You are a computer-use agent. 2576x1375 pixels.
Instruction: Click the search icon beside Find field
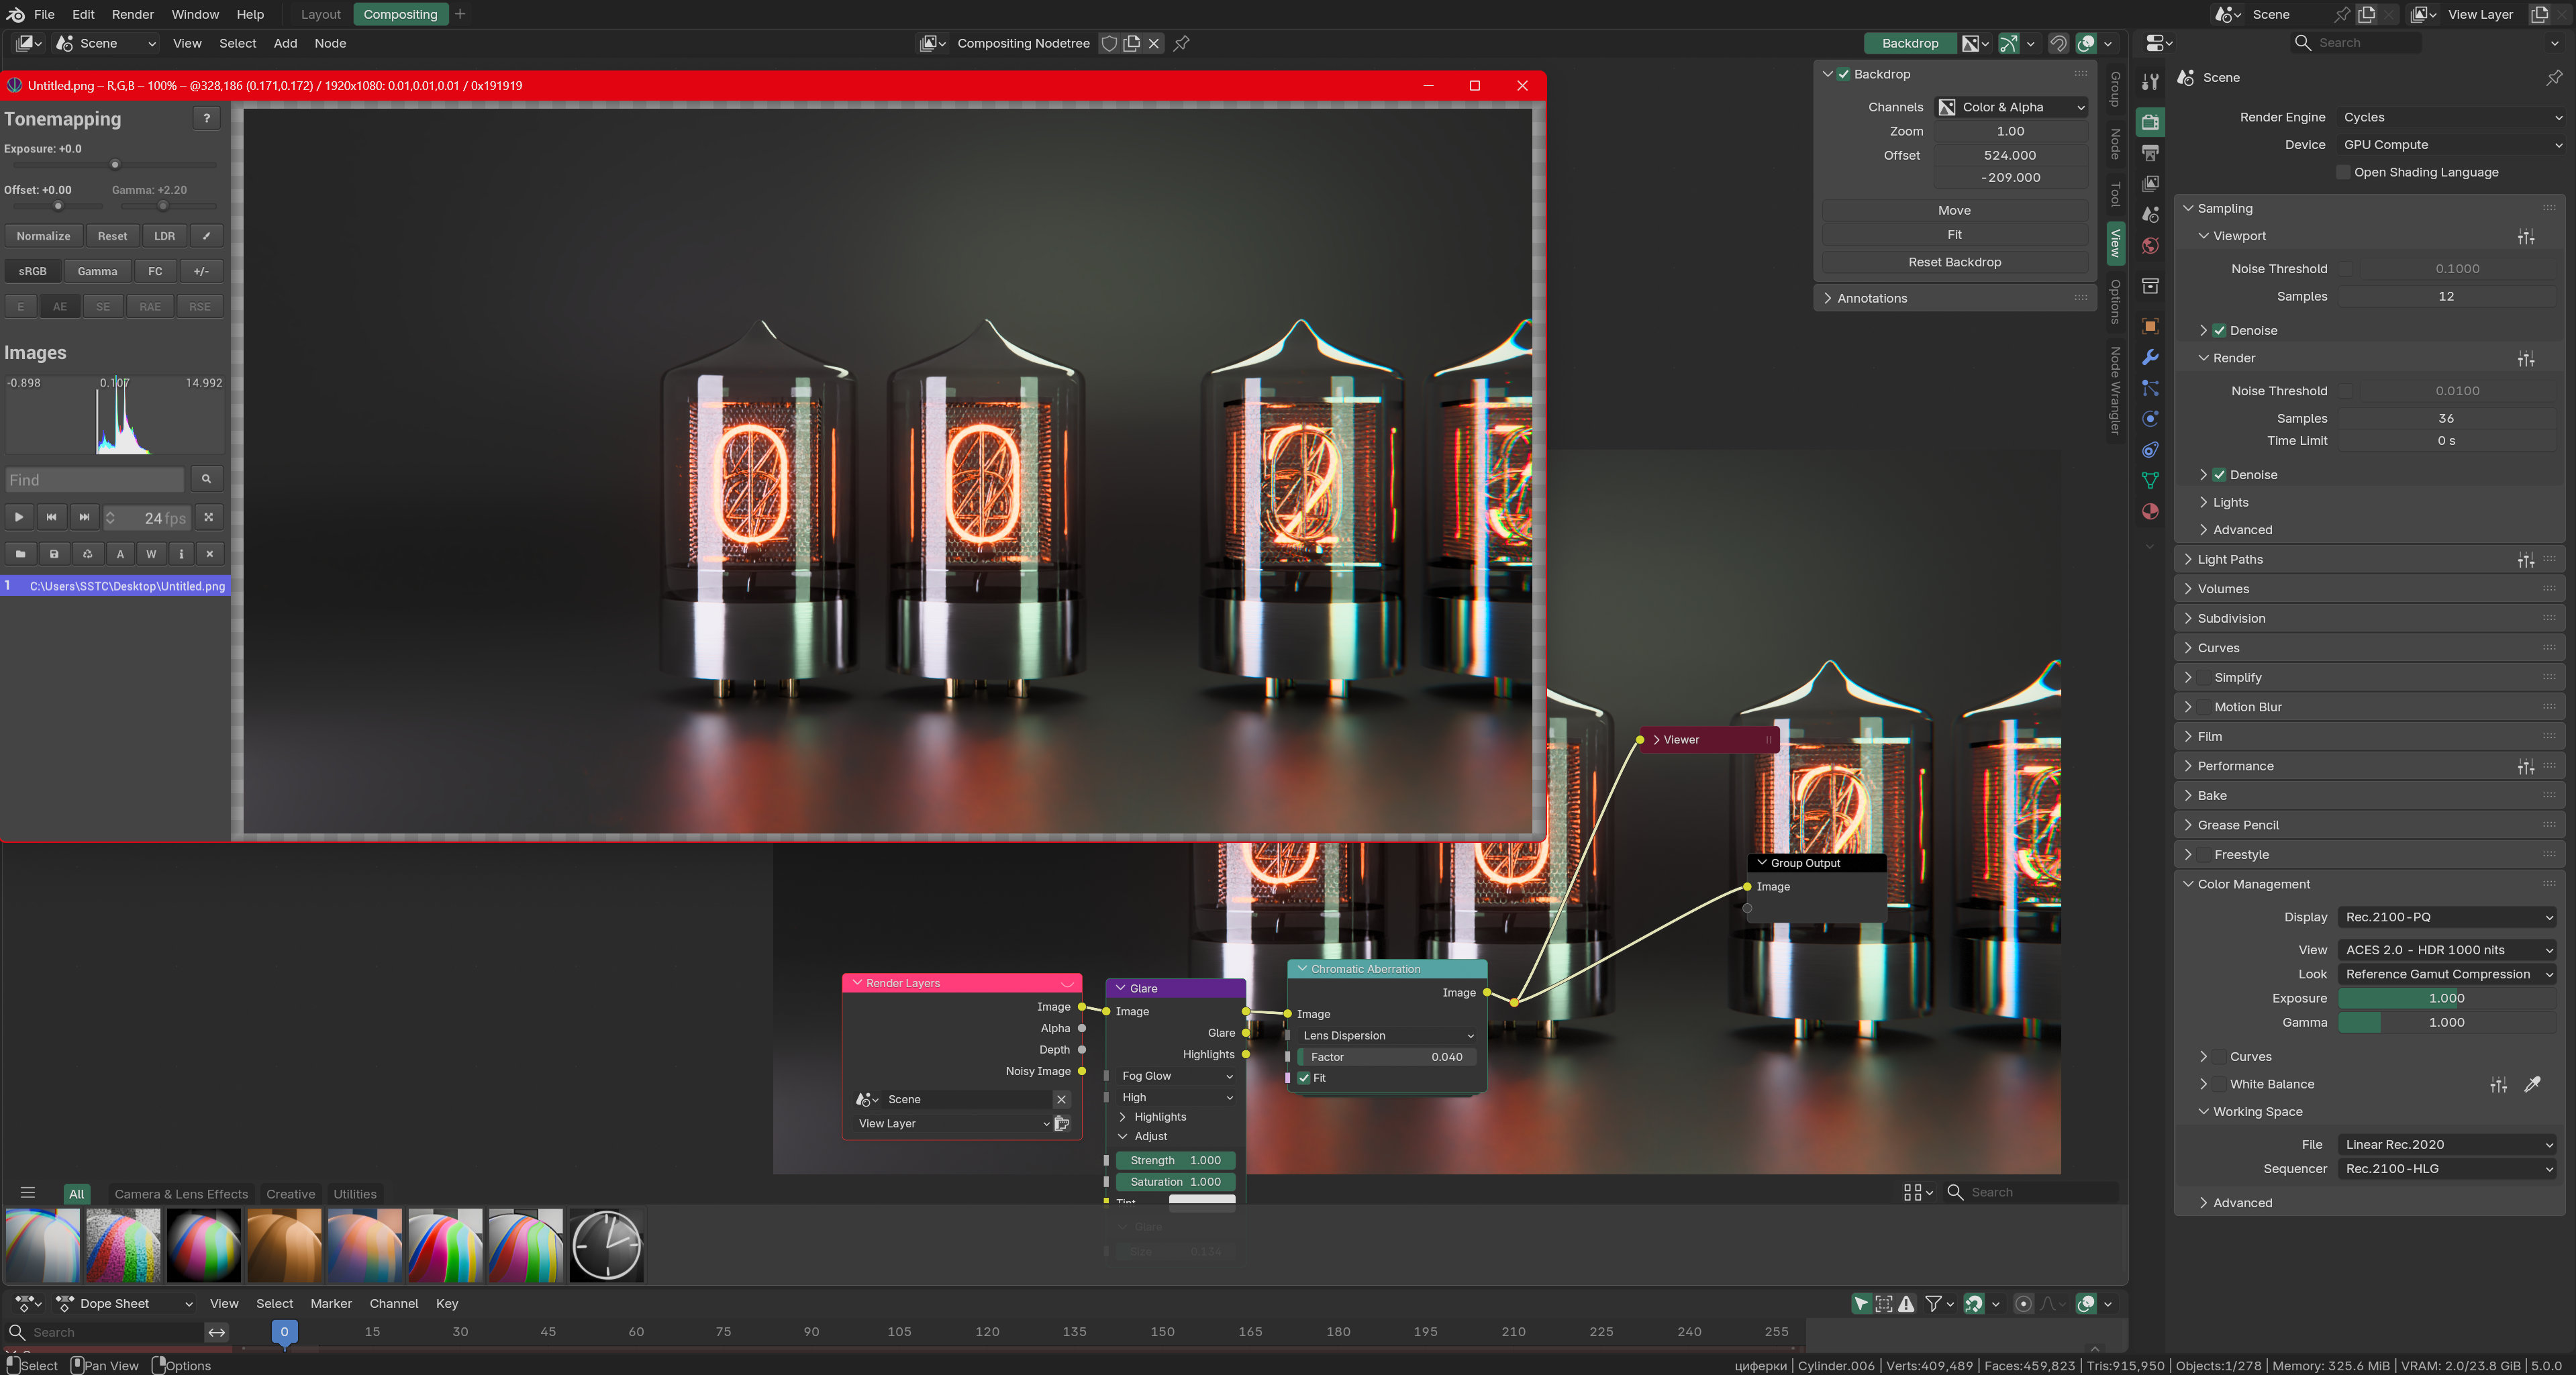point(206,479)
